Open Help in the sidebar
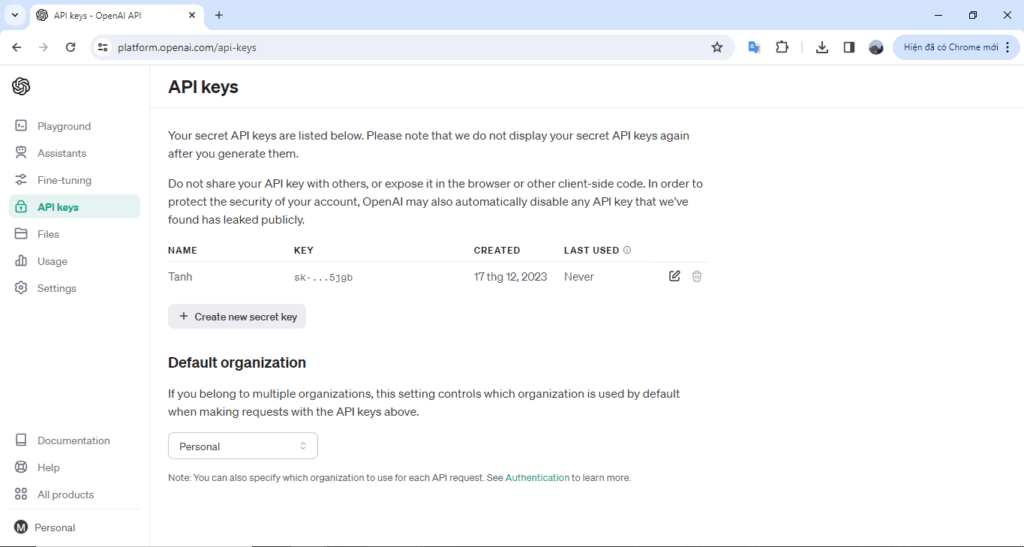 (48, 467)
